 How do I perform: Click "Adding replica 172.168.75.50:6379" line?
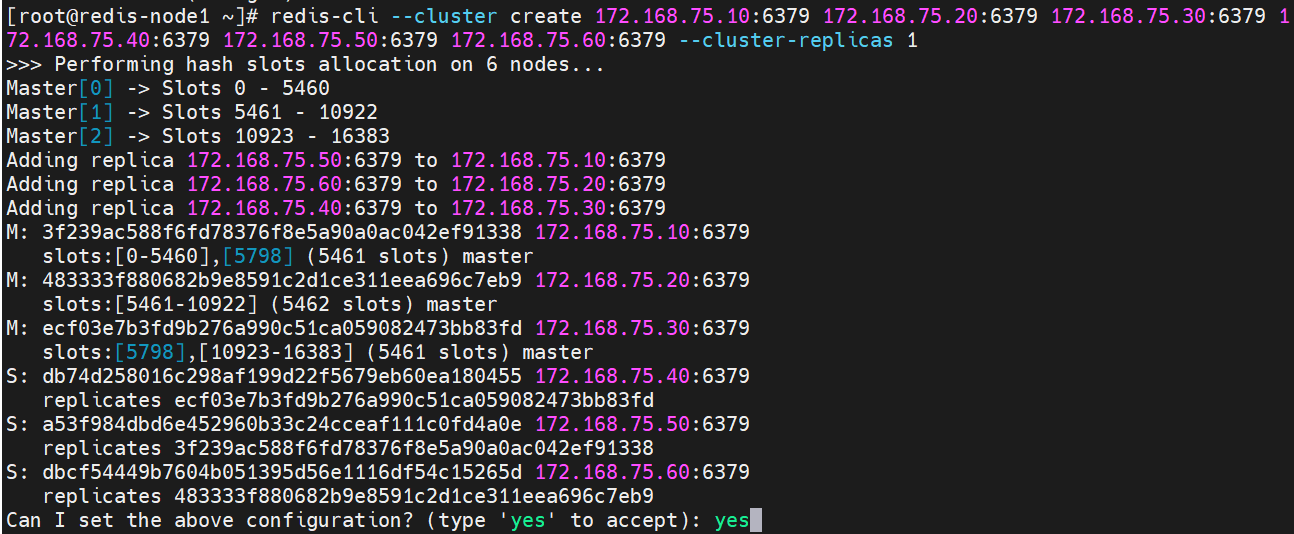tap(336, 160)
